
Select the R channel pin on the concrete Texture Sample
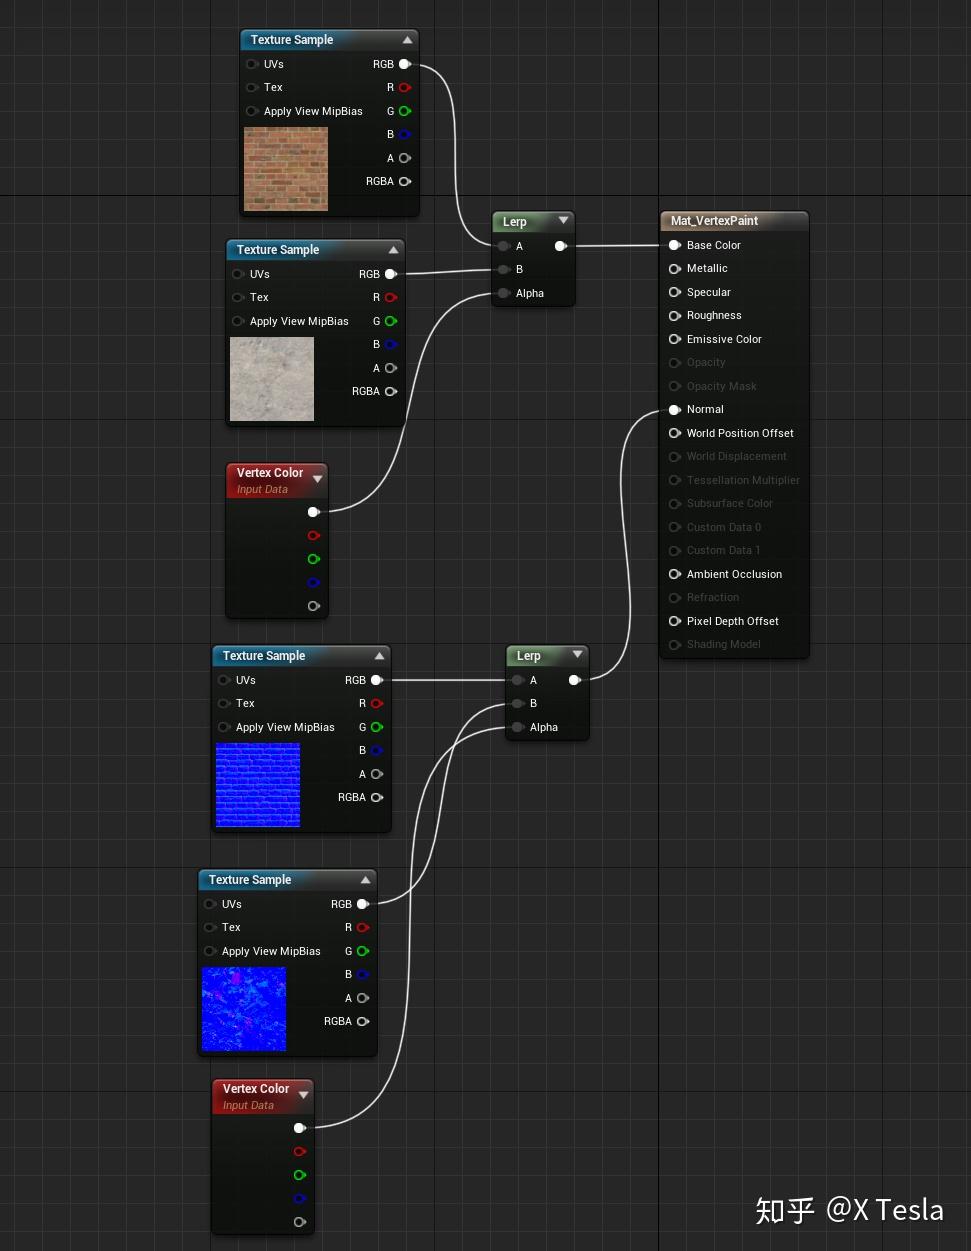pos(391,297)
